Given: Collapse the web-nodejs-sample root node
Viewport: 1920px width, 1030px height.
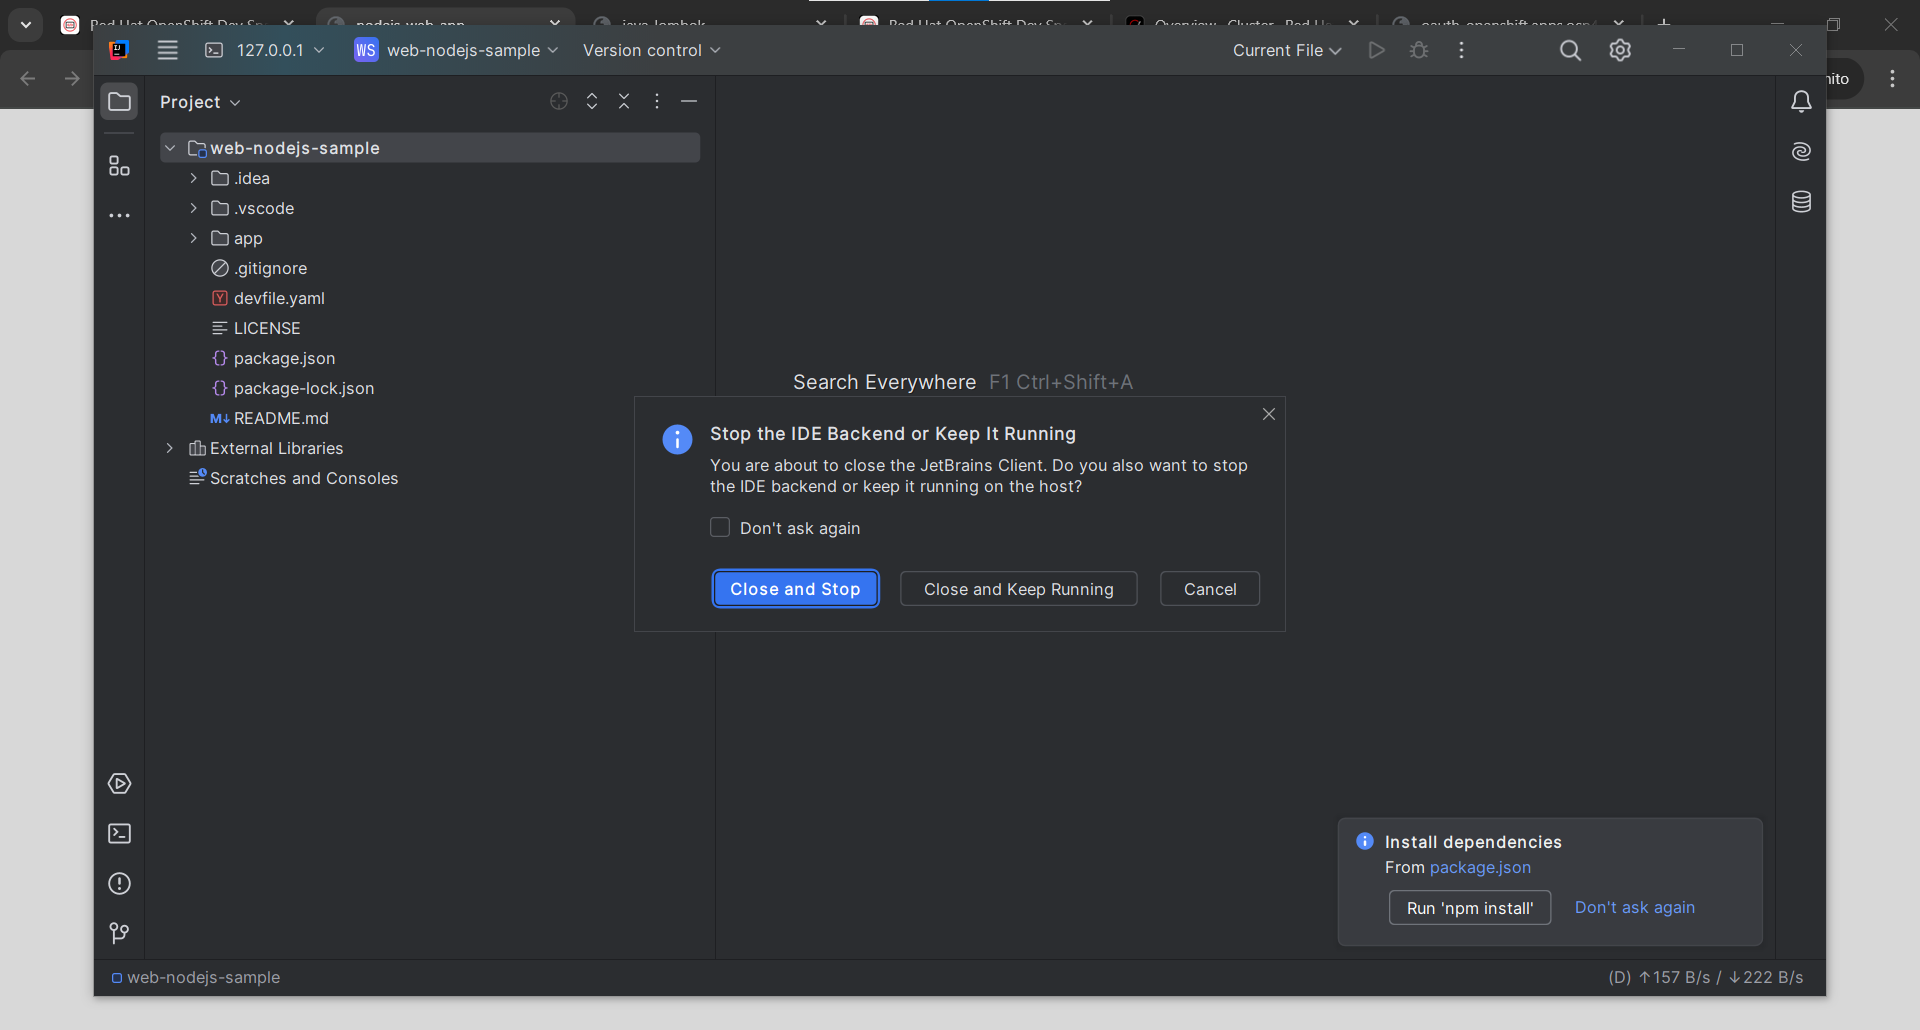Looking at the screenshot, I should (170, 148).
